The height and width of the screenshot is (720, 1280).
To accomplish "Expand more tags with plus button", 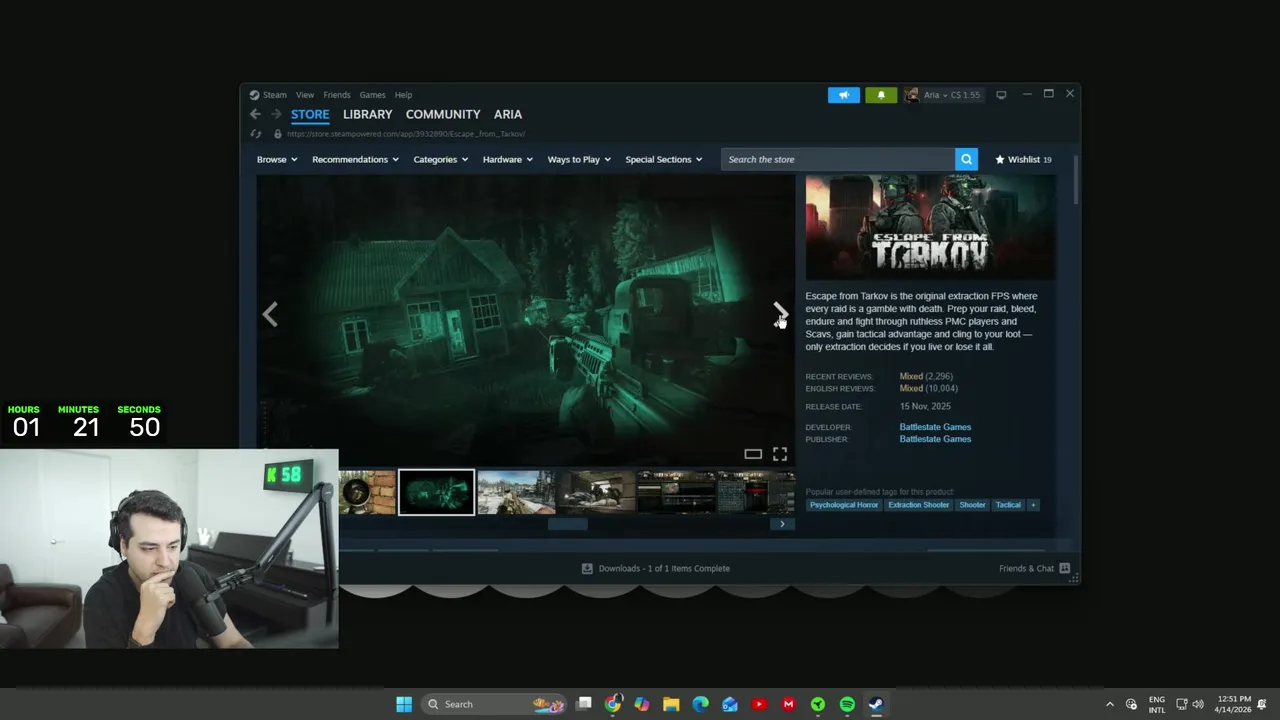I will point(1033,505).
